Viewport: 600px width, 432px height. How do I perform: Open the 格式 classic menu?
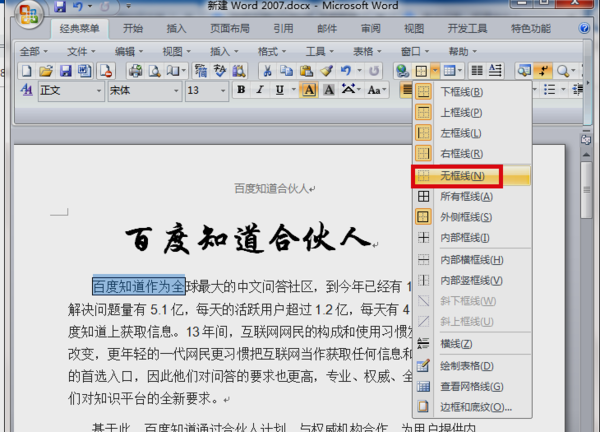coord(272,51)
